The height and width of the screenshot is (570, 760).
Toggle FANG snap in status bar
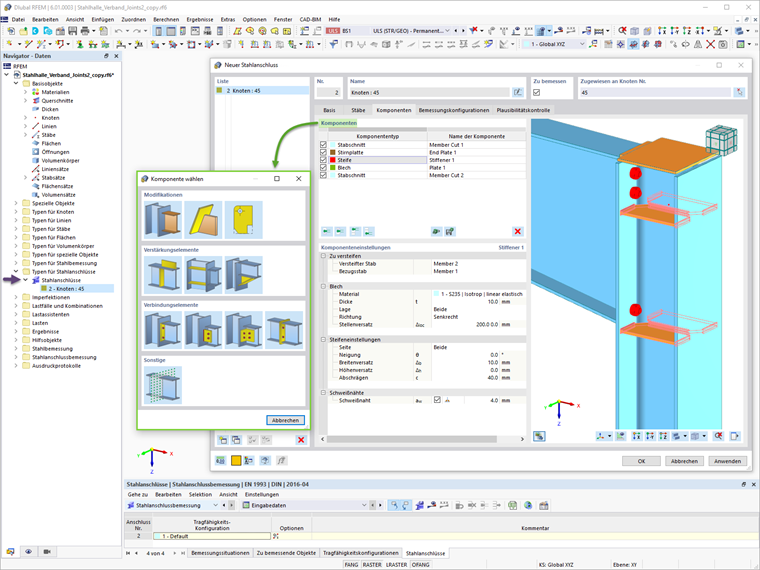click(x=351, y=565)
